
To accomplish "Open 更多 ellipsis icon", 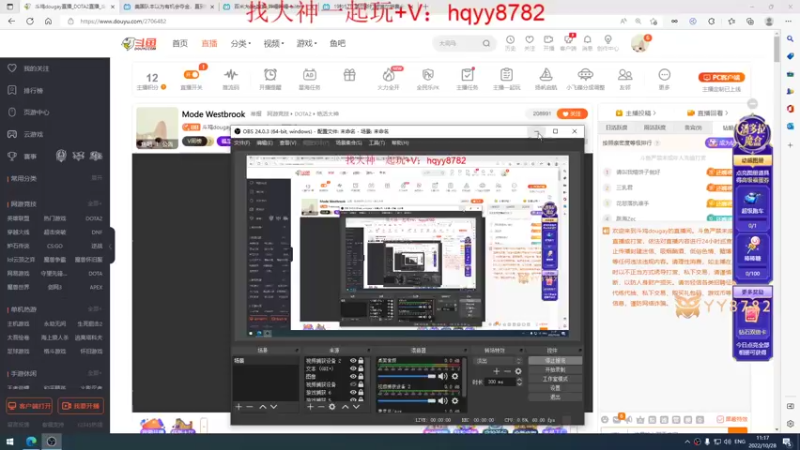I will click(x=664, y=74).
